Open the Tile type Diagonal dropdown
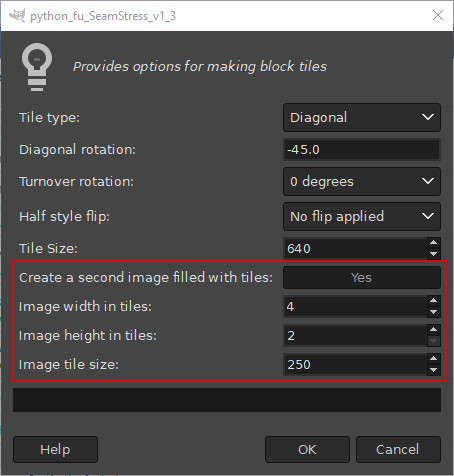Image resolution: width=454 pixels, height=476 pixels. 362,117
